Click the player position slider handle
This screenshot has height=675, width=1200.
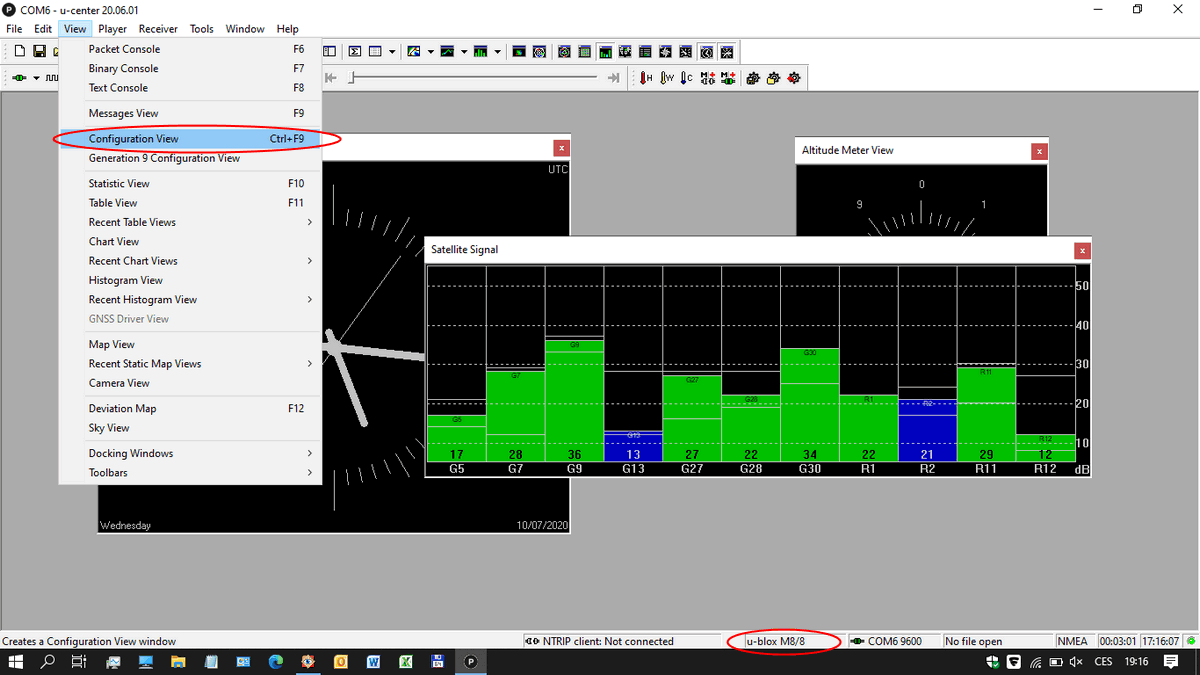pyautogui.click(x=351, y=78)
